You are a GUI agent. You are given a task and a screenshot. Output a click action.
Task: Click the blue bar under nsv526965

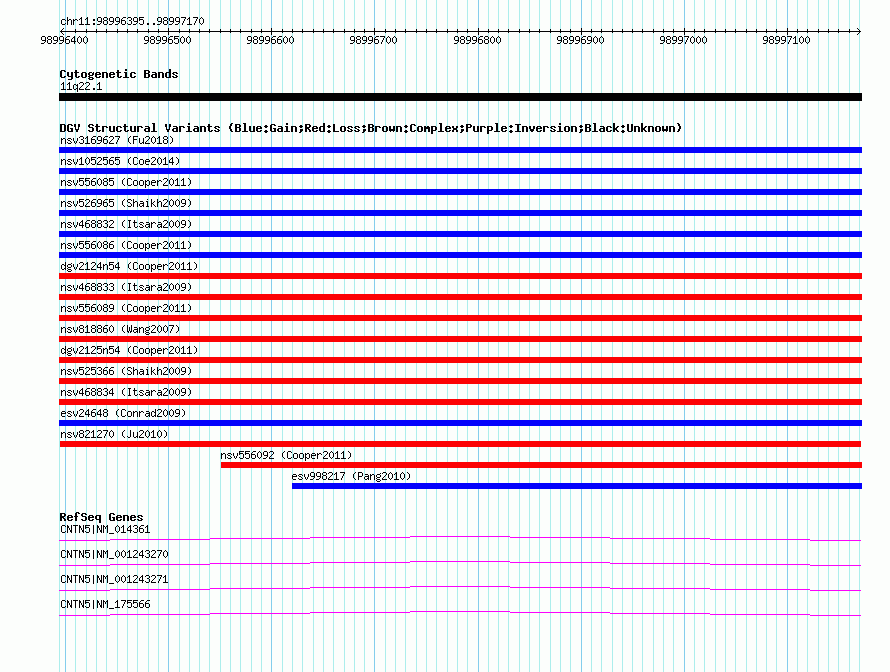(x=460, y=213)
